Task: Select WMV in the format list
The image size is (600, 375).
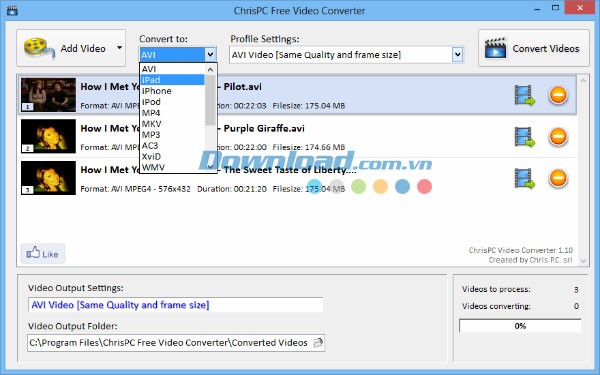Action: (x=173, y=168)
